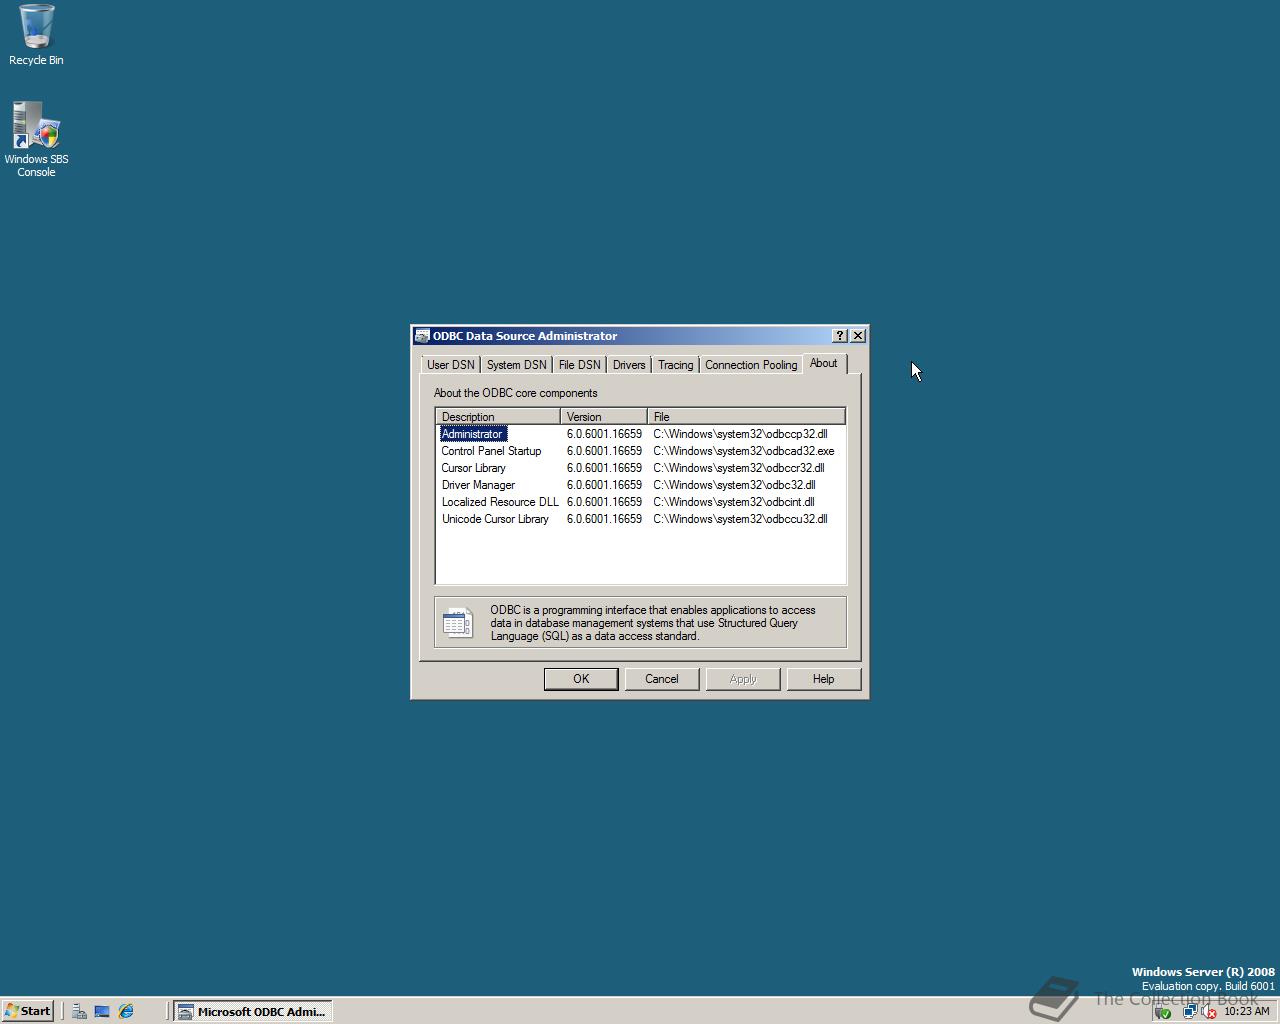
Task: Click the version number in the Administrator row
Action: [x=604, y=434]
